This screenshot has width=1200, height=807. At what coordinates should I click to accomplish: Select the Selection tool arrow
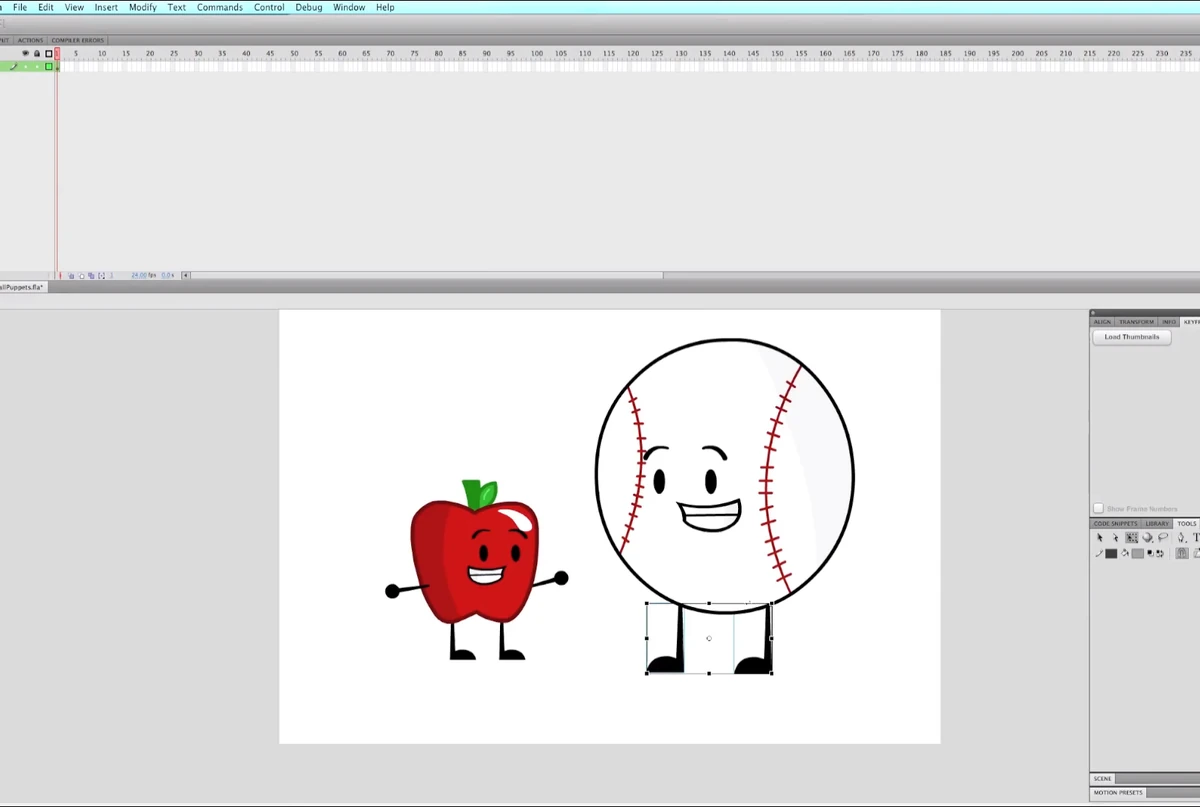(1100, 537)
